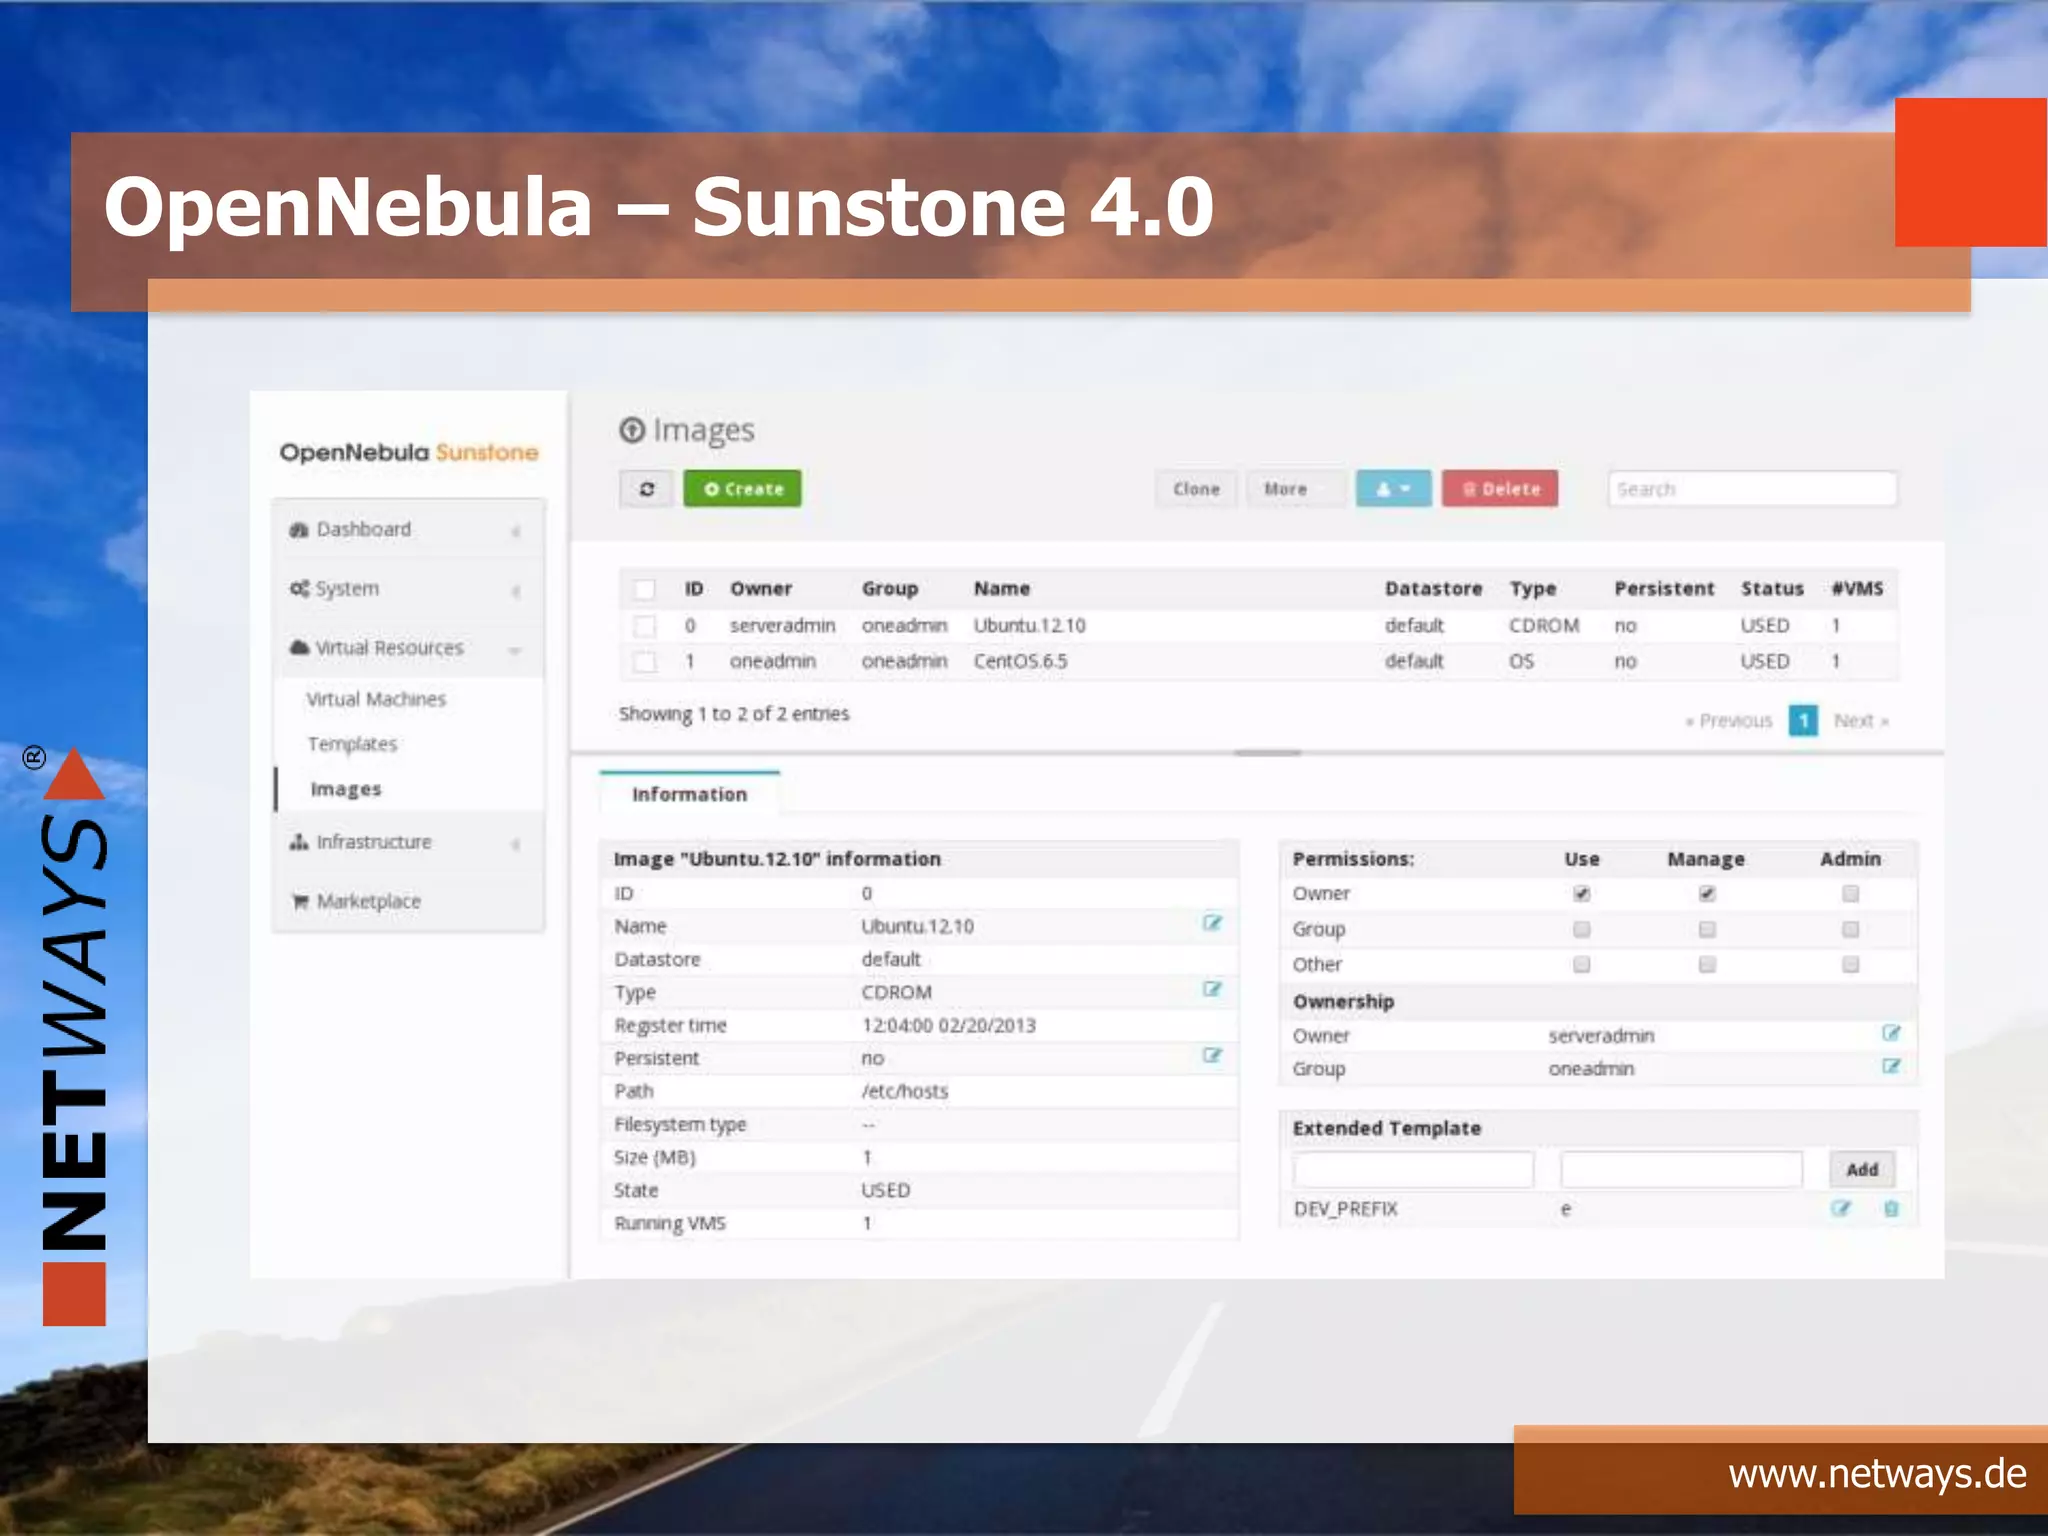Screen dimensions: 2048x1536
Task: Click the Dashboard gauge icon
Action: tap(299, 530)
